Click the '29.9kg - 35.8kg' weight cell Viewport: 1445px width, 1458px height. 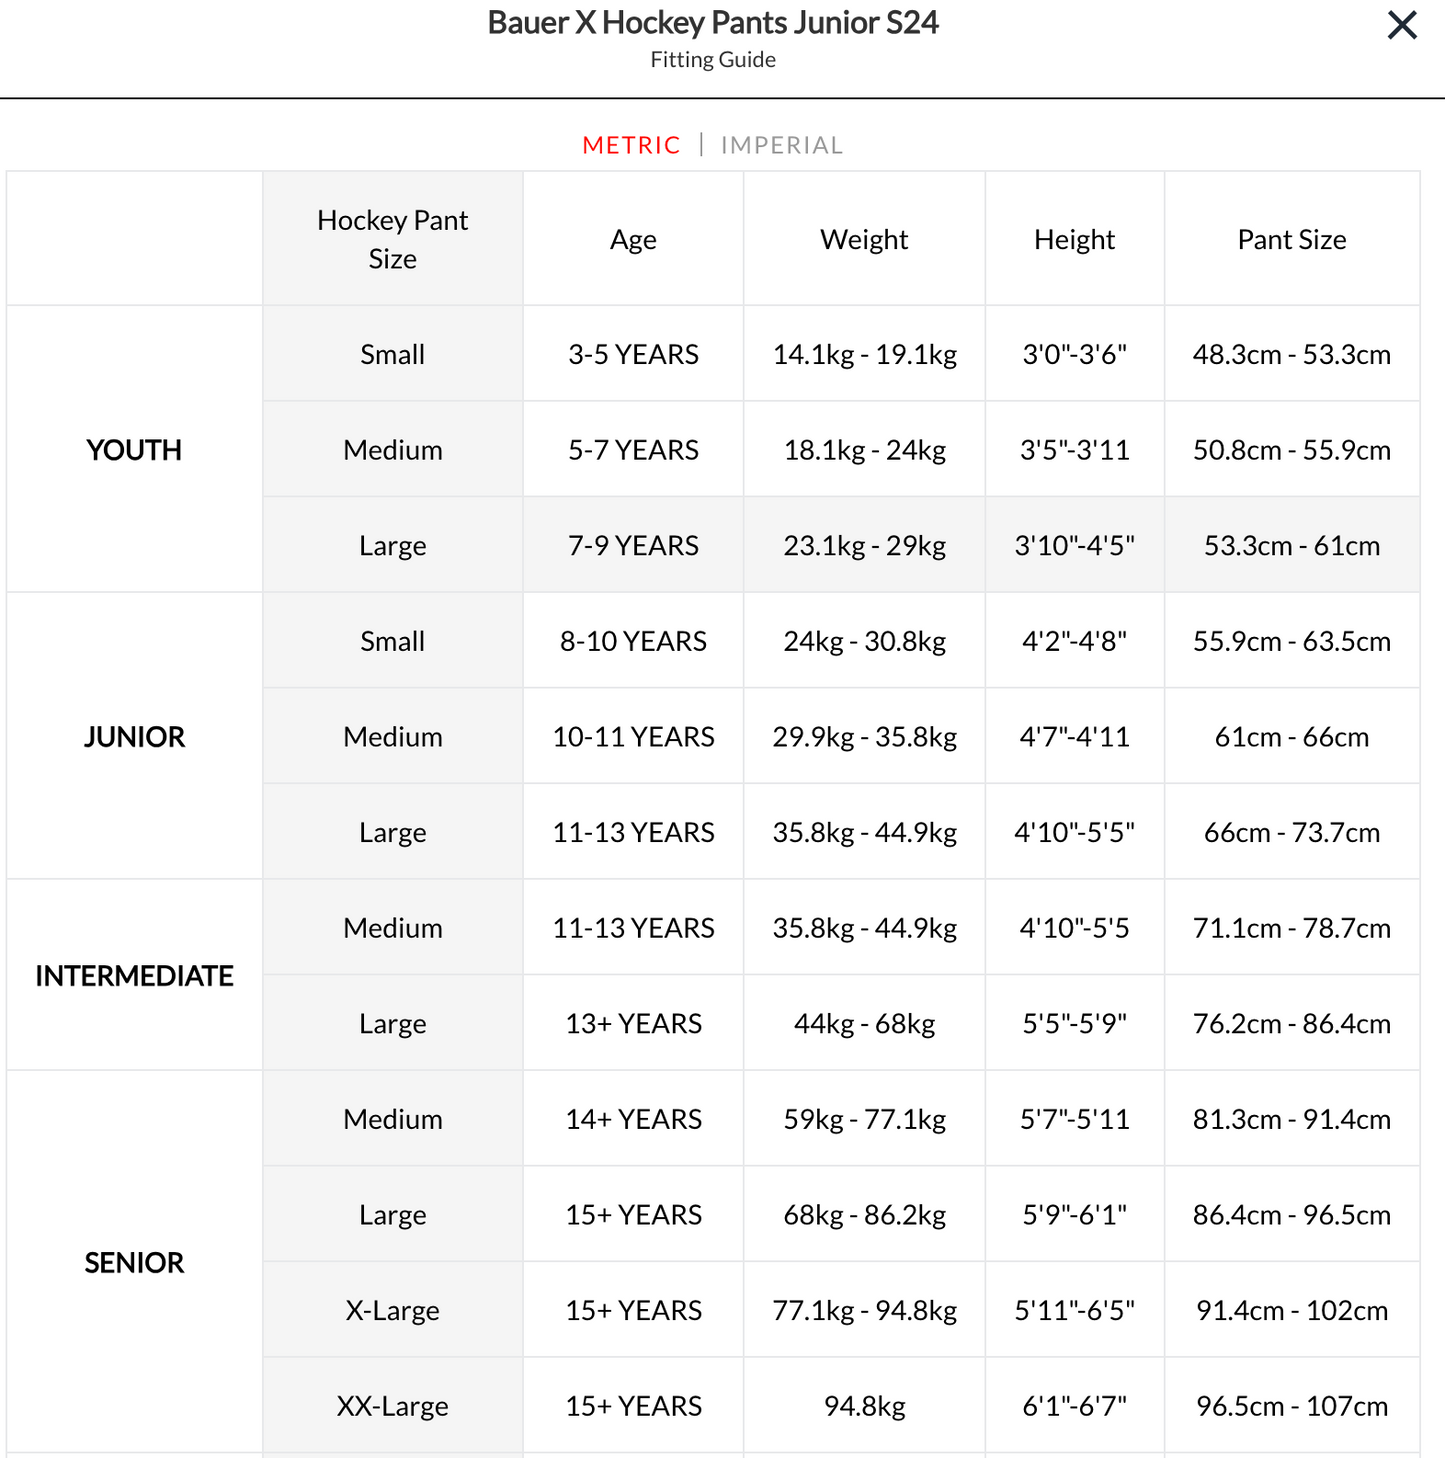point(864,737)
